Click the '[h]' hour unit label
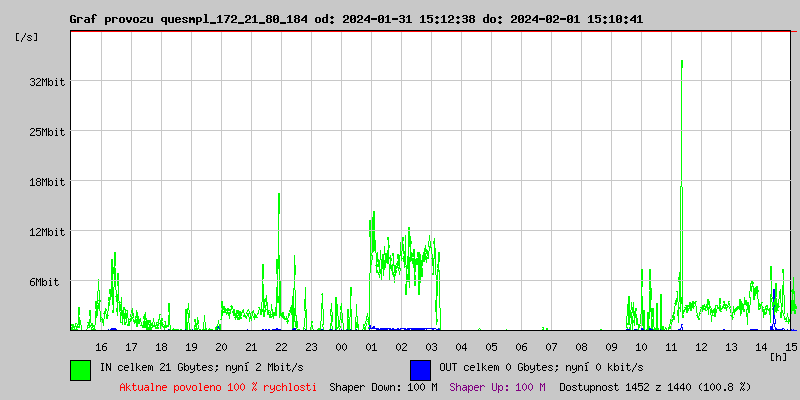 click(x=778, y=357)
